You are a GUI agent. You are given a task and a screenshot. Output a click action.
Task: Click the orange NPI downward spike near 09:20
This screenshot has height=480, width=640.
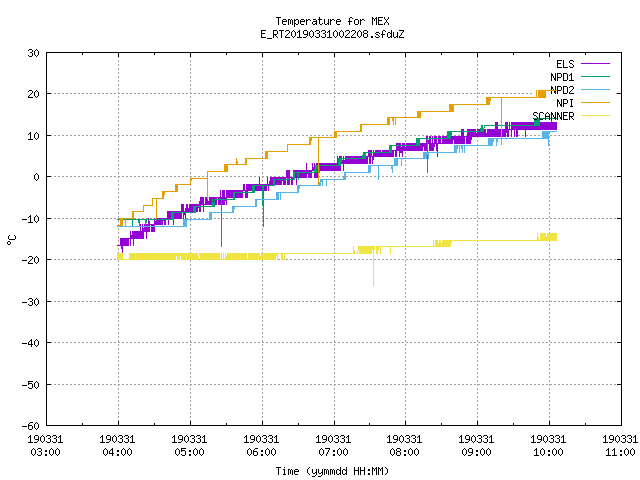(501, 121)
